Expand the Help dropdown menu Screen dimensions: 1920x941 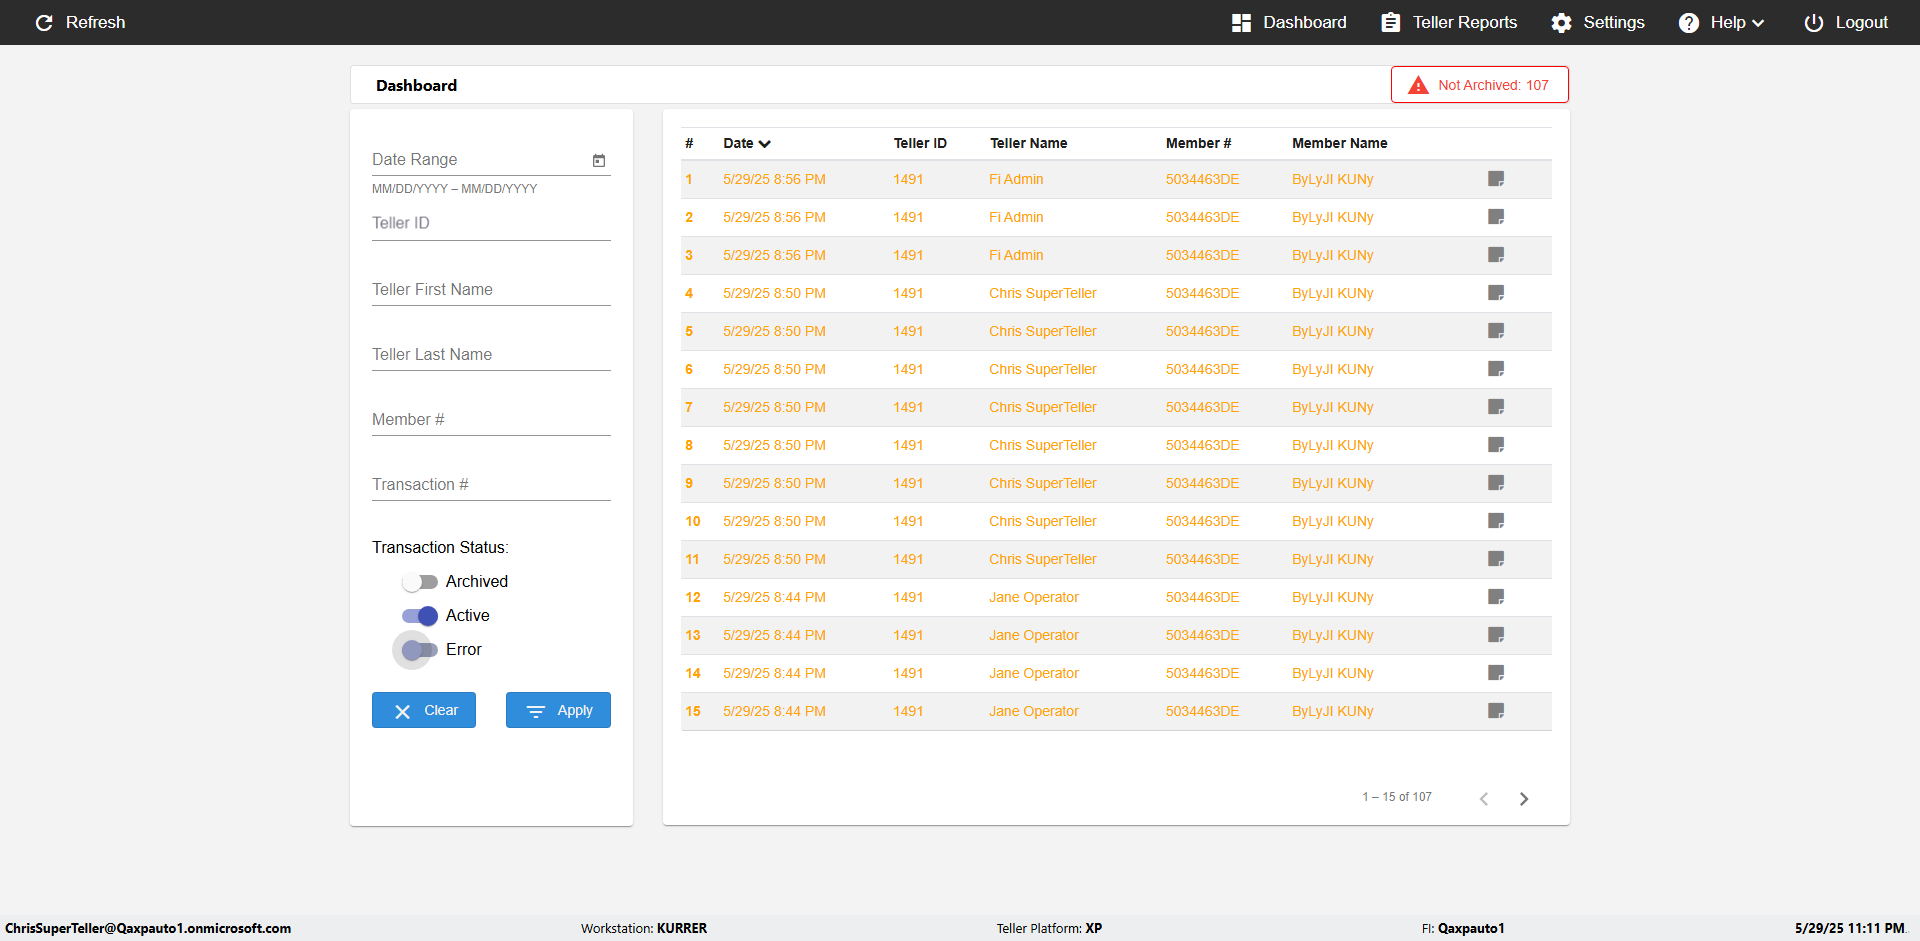point(1721,23)
